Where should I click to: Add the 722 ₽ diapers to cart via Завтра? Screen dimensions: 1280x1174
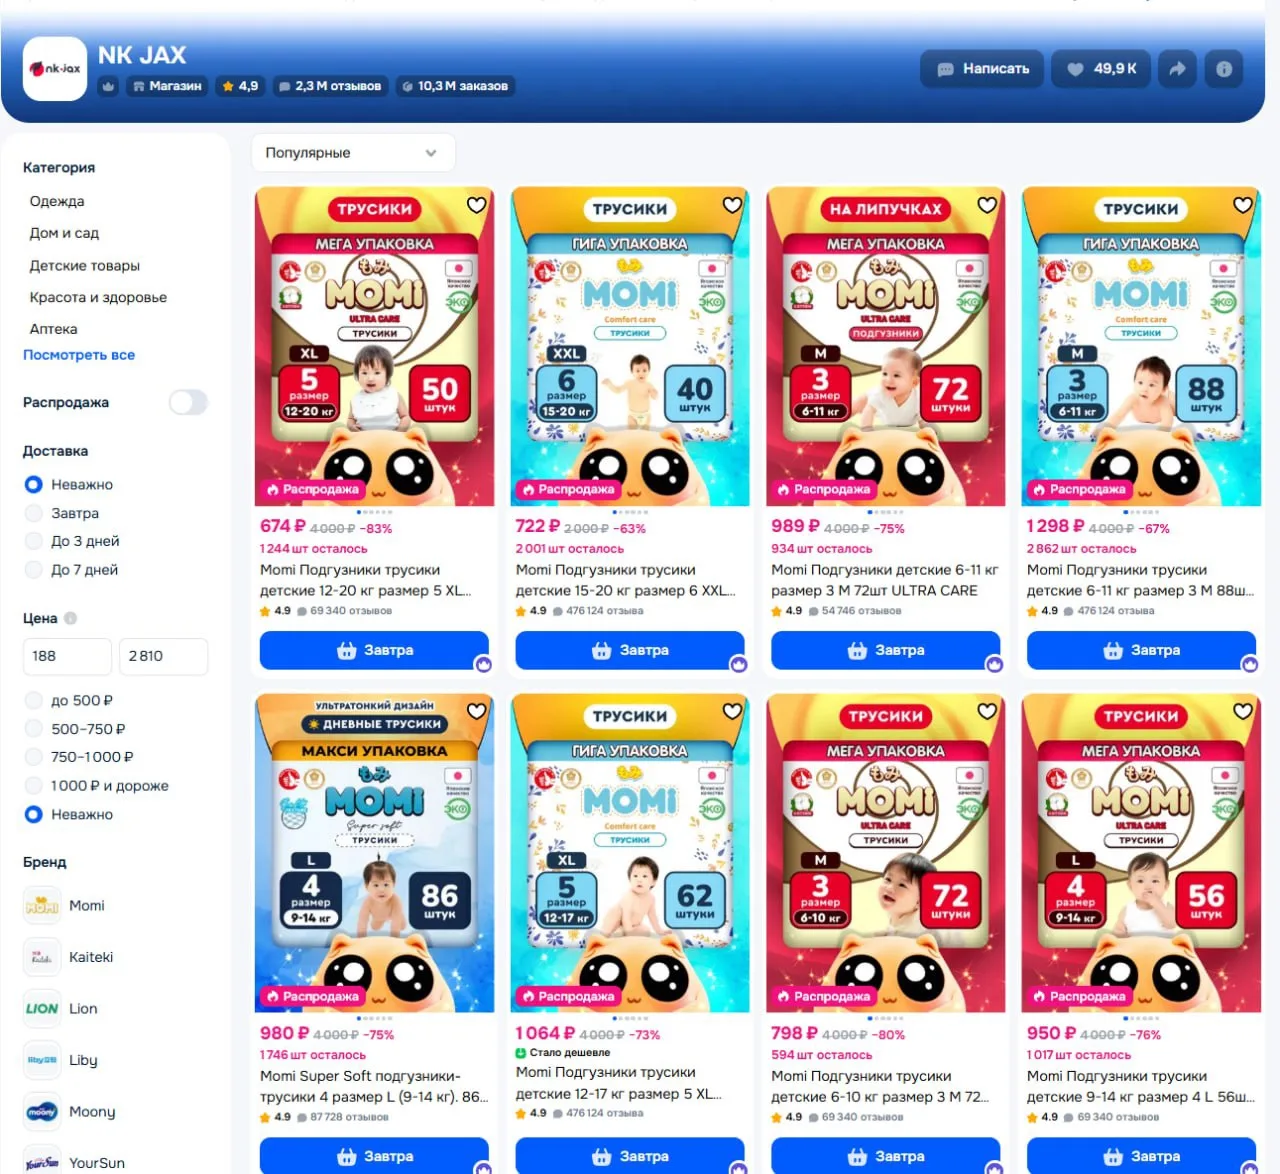coord(630,650)
